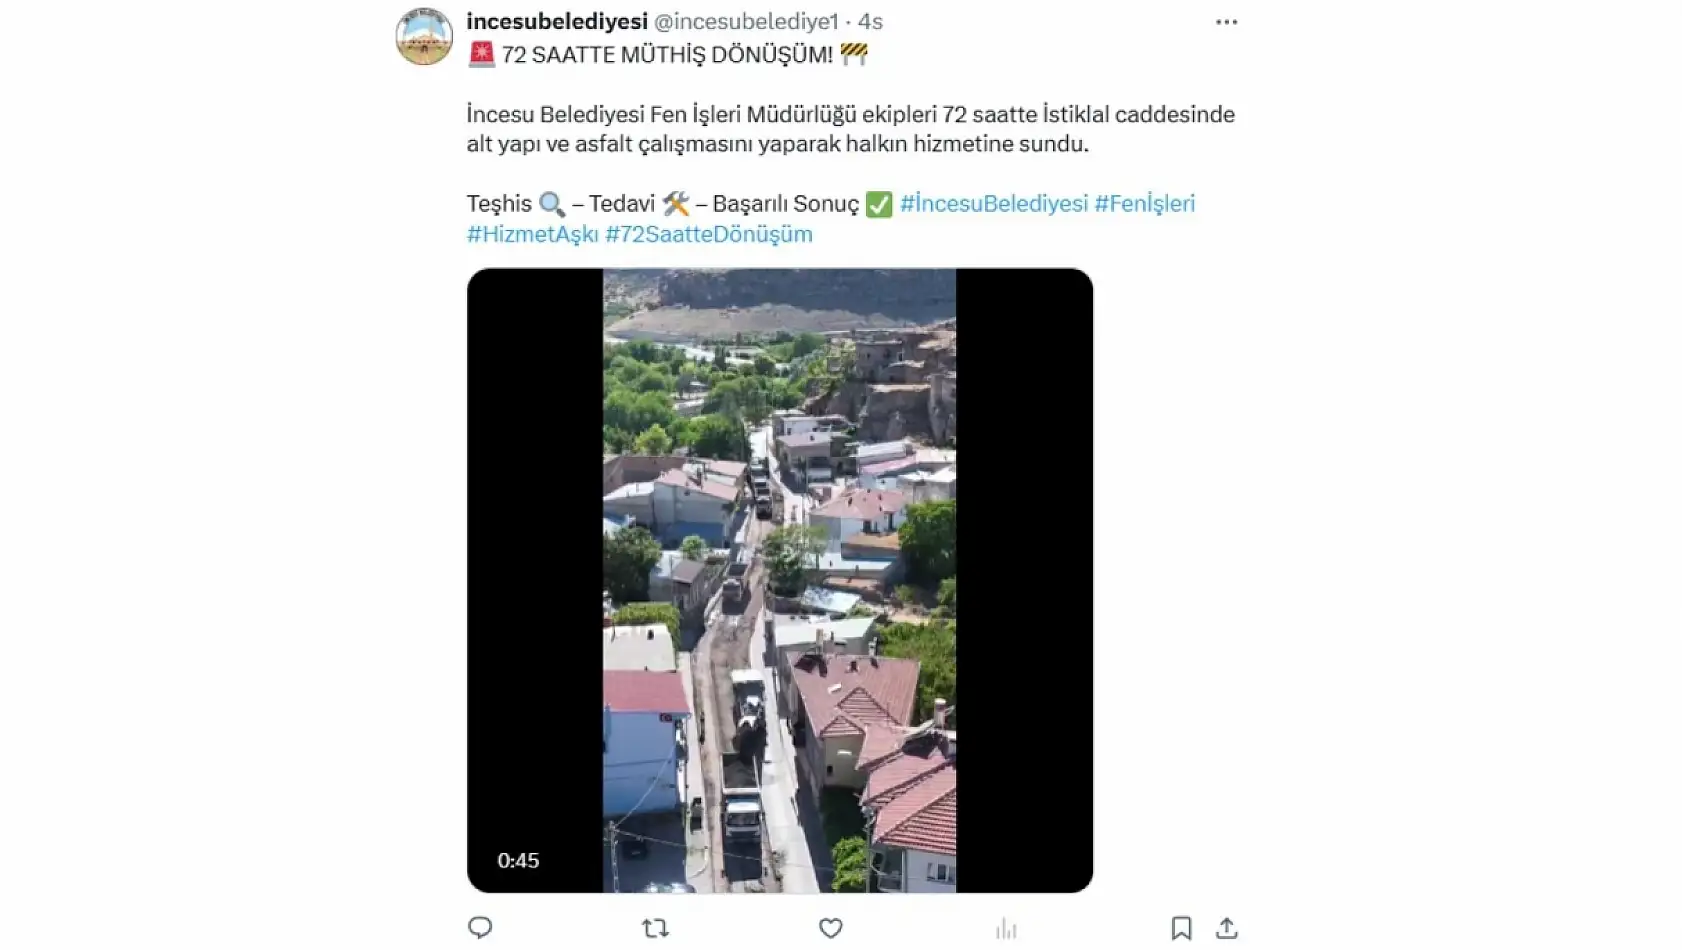Select the #72SaatteDönüşüm hashtag
Screen dimensions: 1682x950
point(708,234)
